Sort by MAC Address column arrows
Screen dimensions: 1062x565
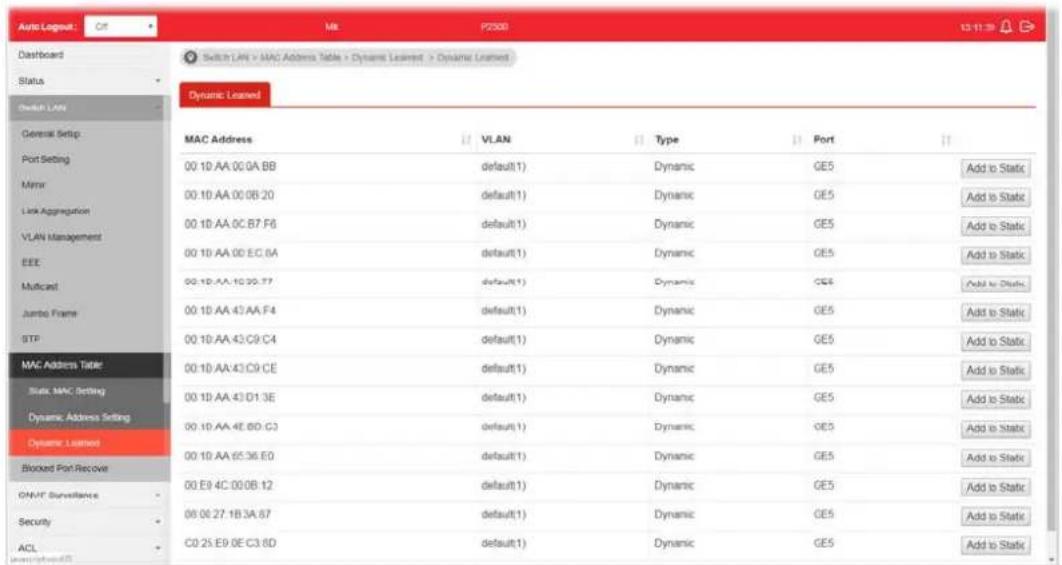click(x=465, y=140)
